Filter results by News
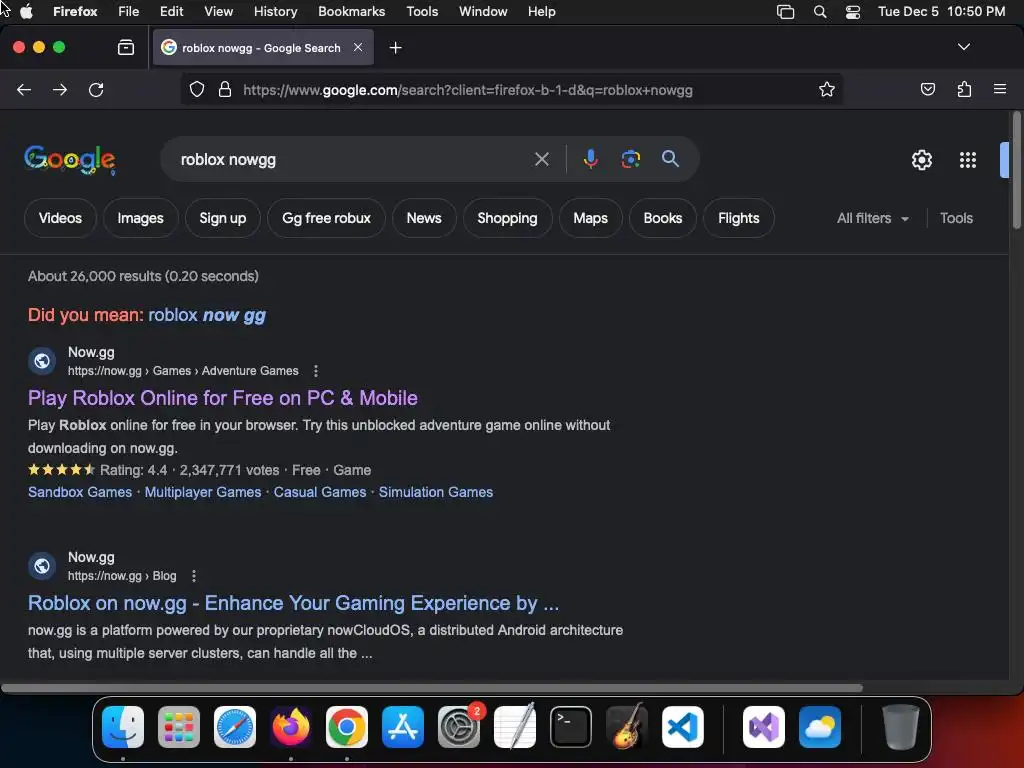This screenshot has width=1024, height=768. pos(424,218)
